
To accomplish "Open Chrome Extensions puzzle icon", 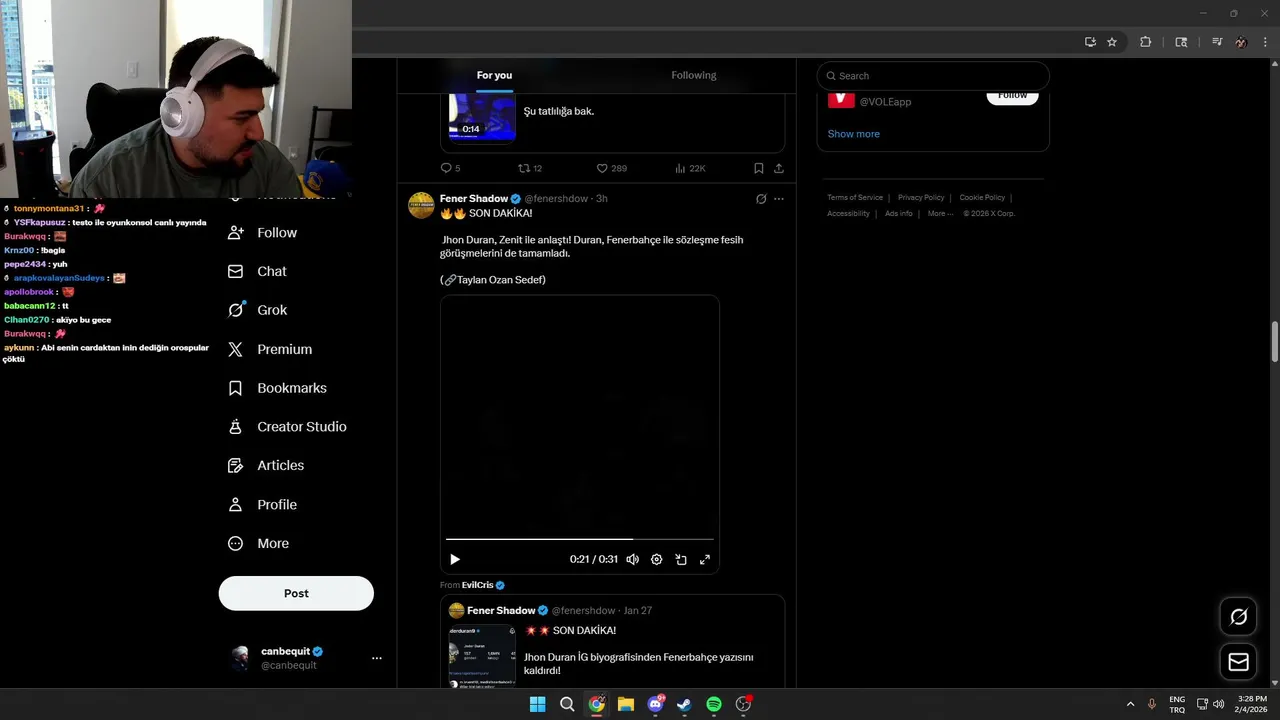I will tap(1146, 42).
